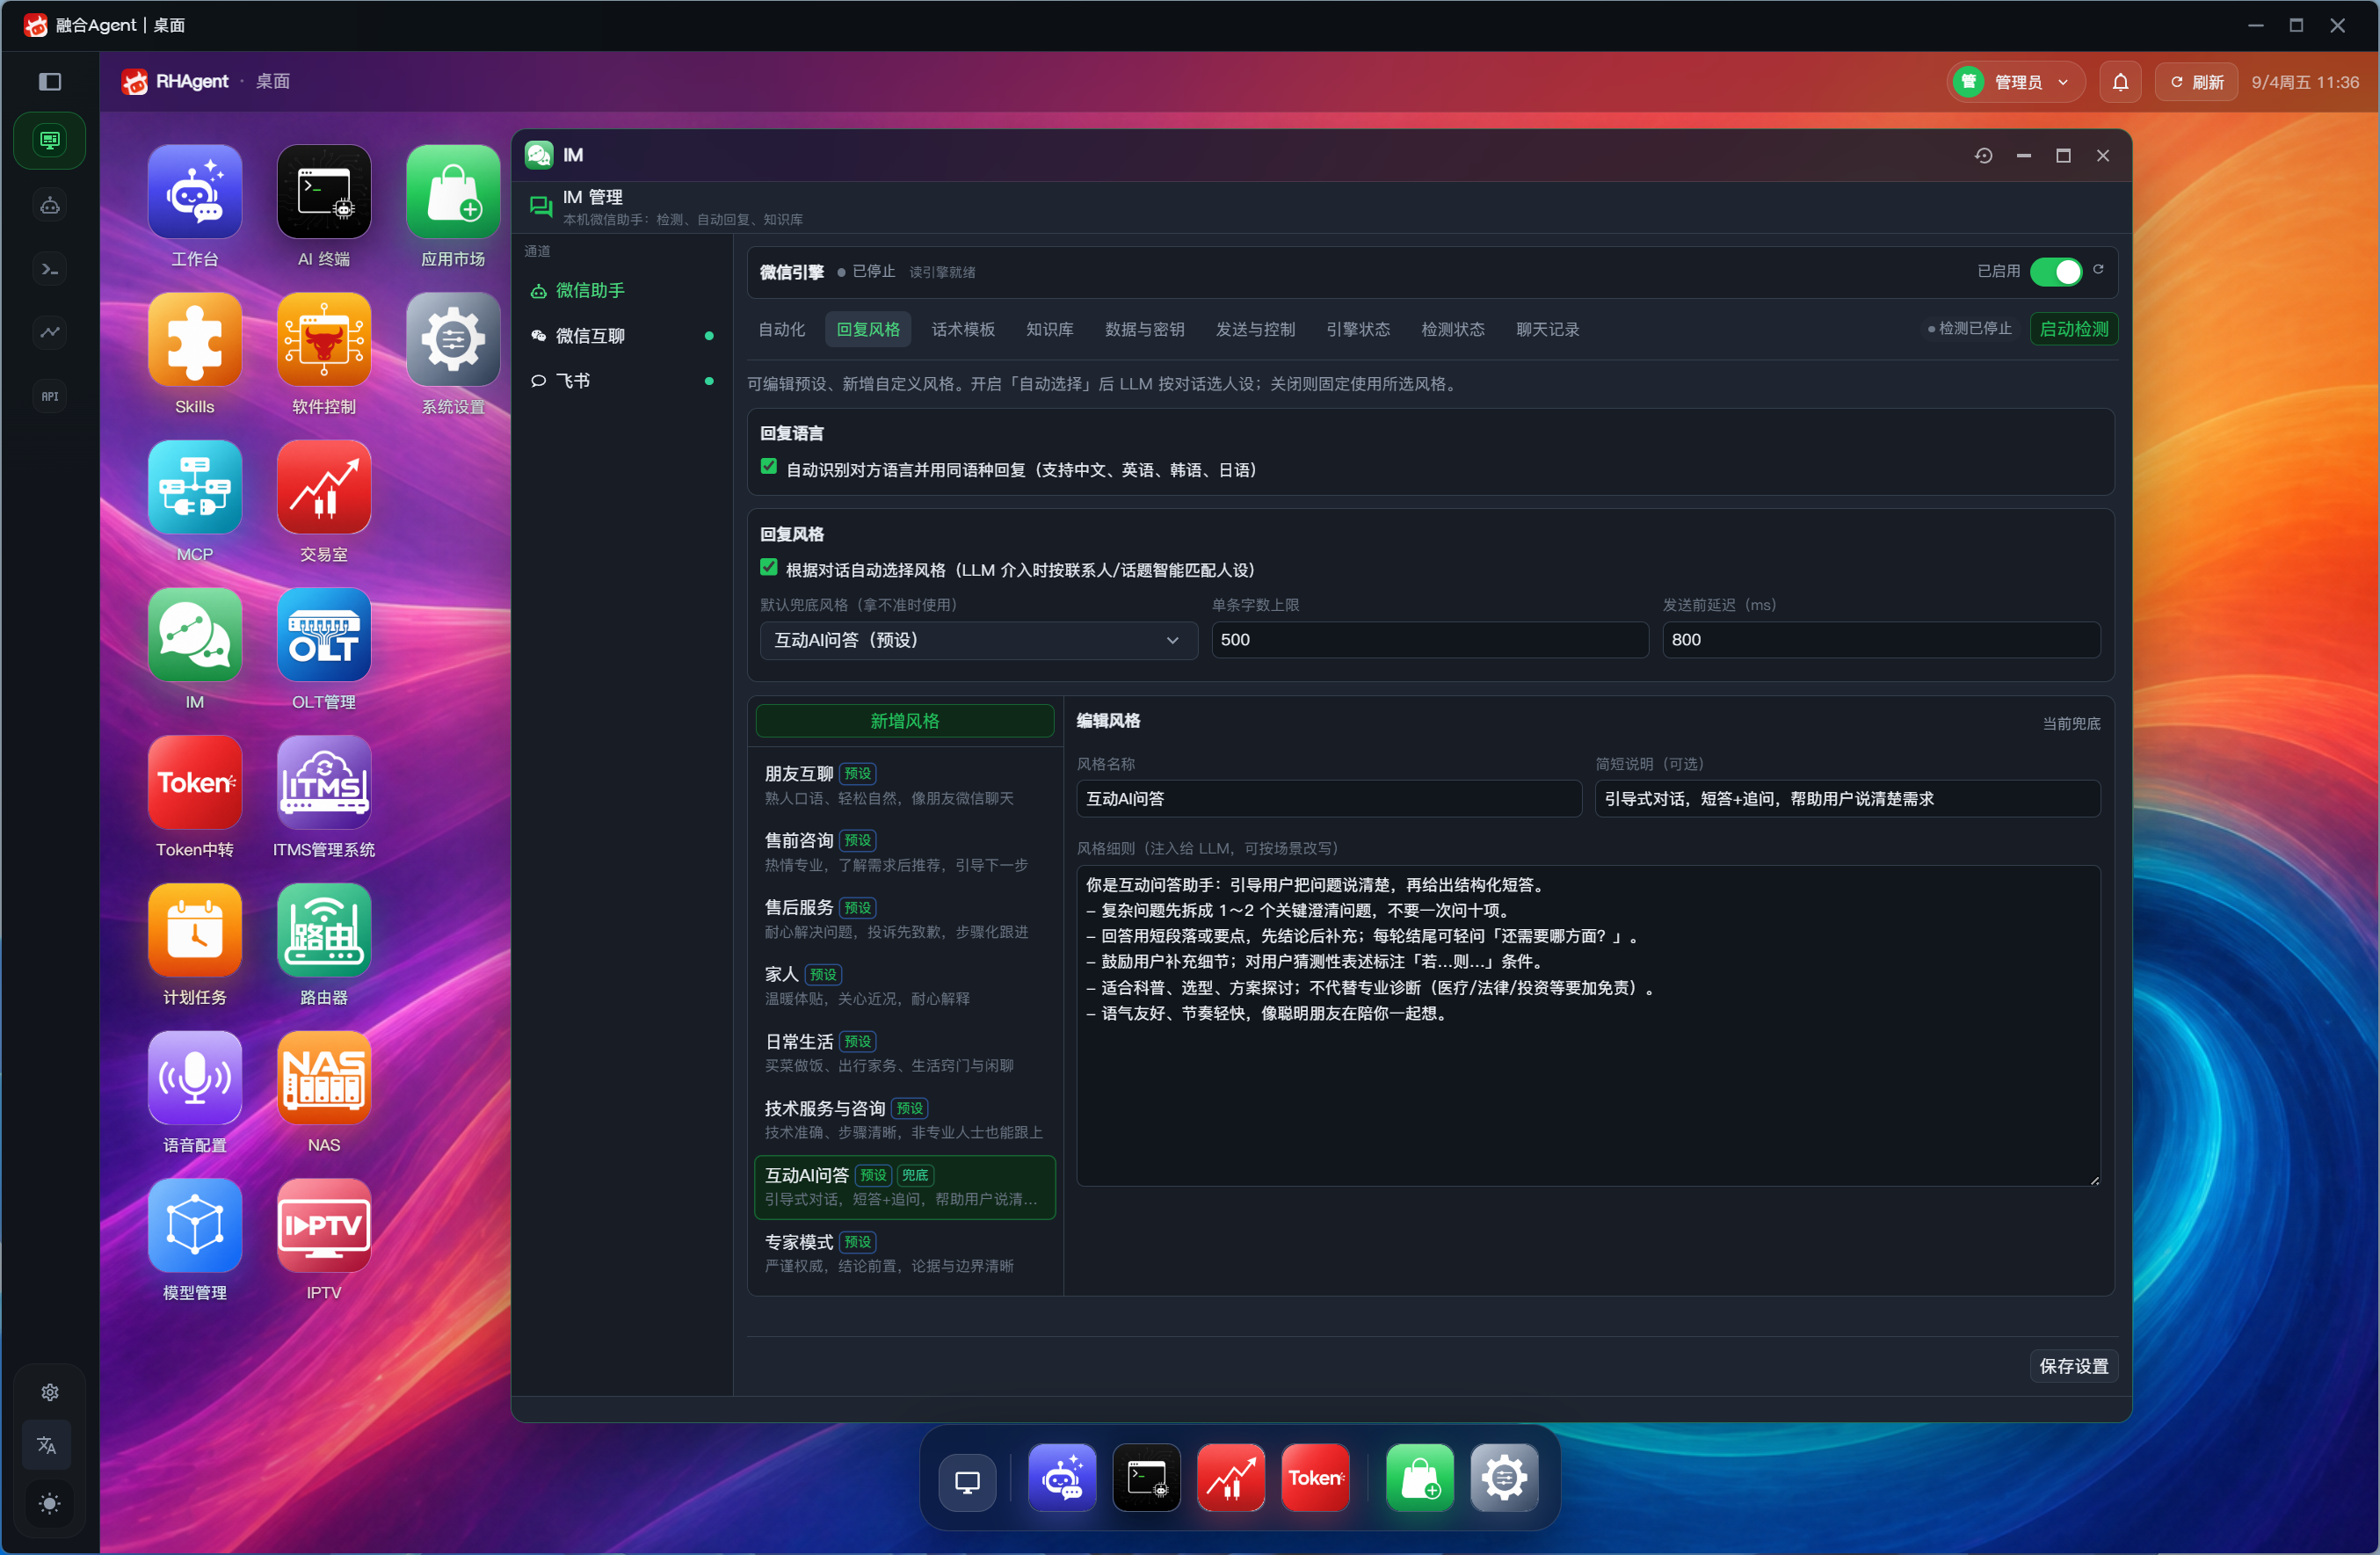Launch the IPTV desktop icon
Image resolution: width=2380 pixels, height=1555 pixels.
(324, 1226)
